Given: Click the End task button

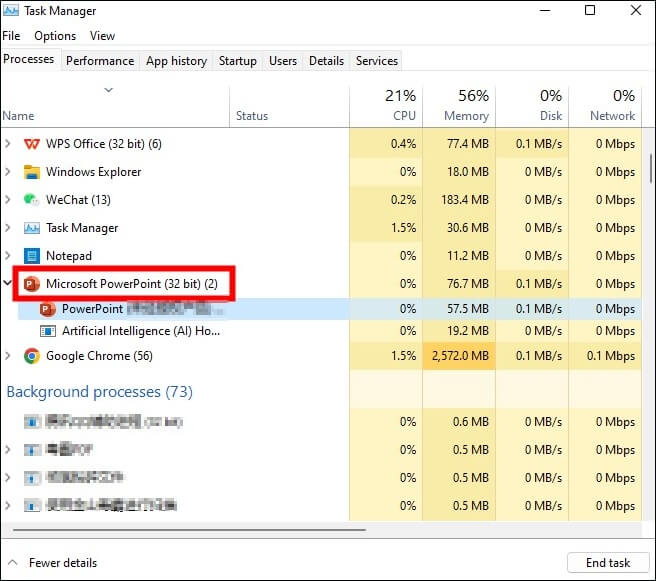Looking at the screenshot, I should click(608, 563).
